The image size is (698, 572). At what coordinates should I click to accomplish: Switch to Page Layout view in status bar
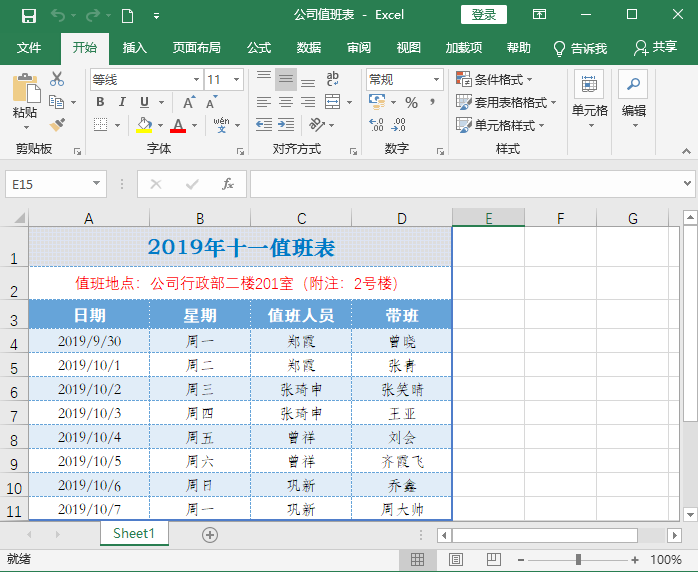point(456,559)
